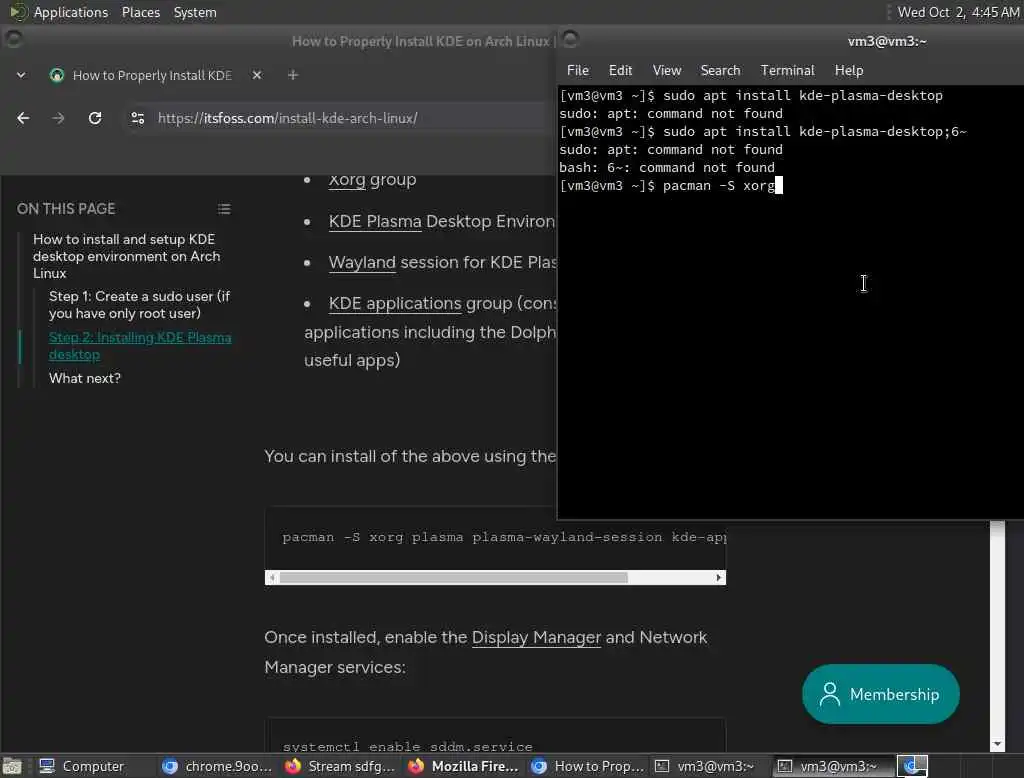The width and height of the screenshot is (1024, 778).
Task: Jump to What next? section
Action: pyautogui.click(x=85, y=378)
